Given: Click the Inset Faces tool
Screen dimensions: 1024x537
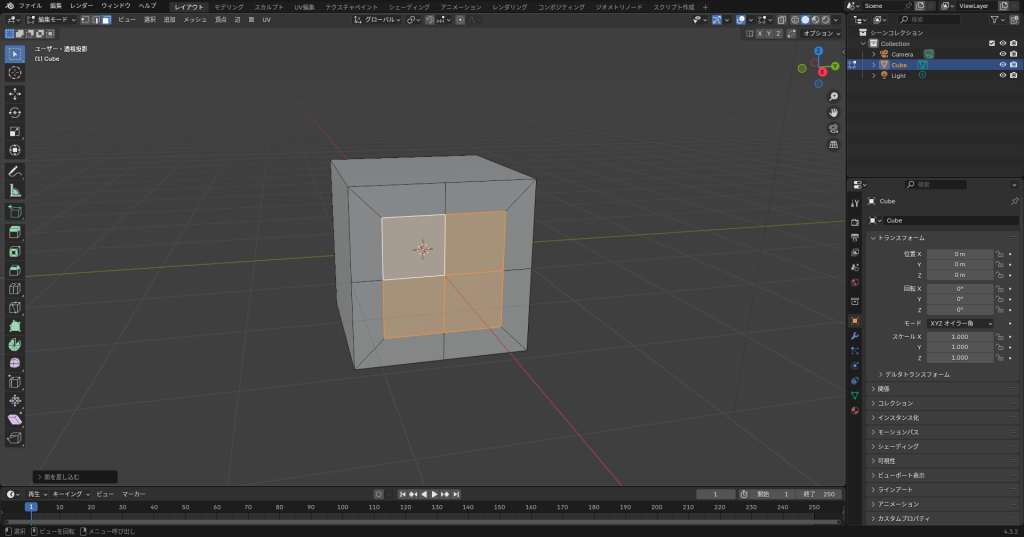Looking at the screenshot, I should (x=15, y=251).
